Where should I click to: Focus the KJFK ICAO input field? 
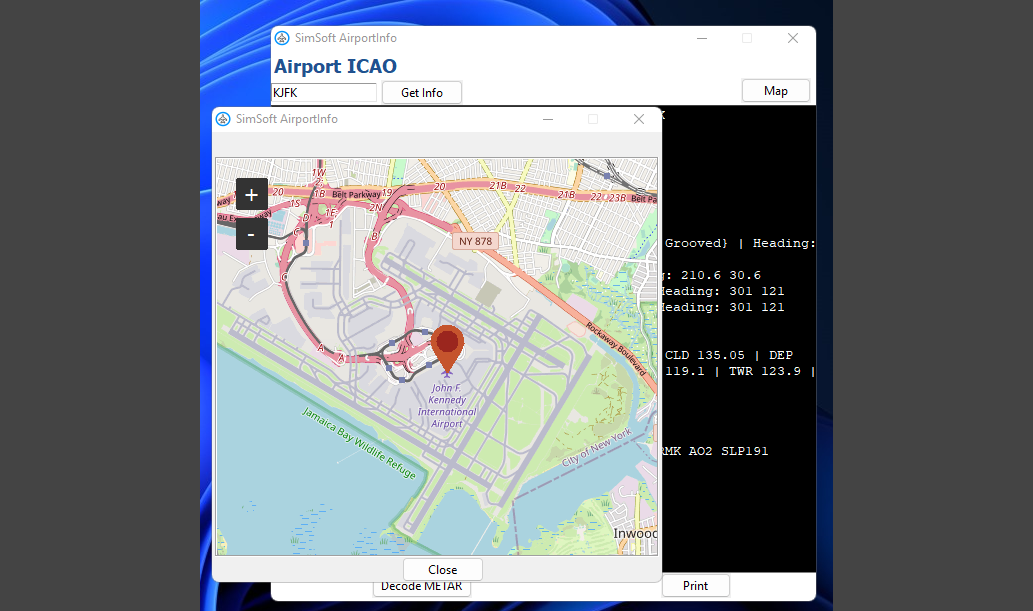(x=324, y=92)
